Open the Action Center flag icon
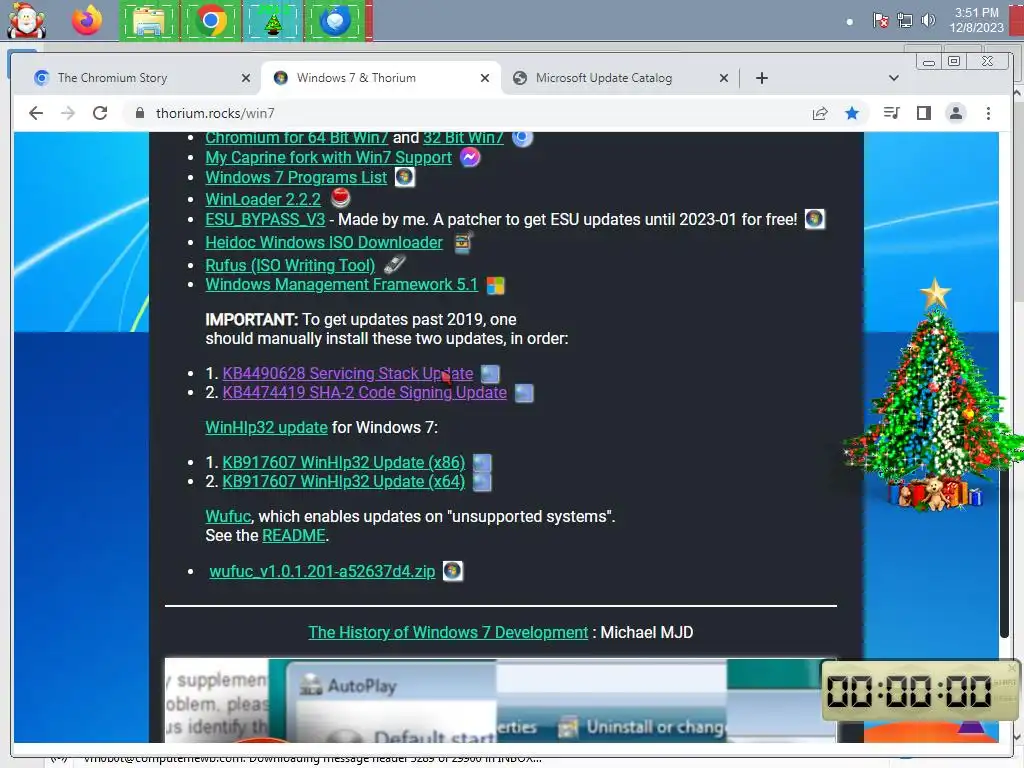The width and height of the screenshot is (1024, 768). click(x=880, y=21)
